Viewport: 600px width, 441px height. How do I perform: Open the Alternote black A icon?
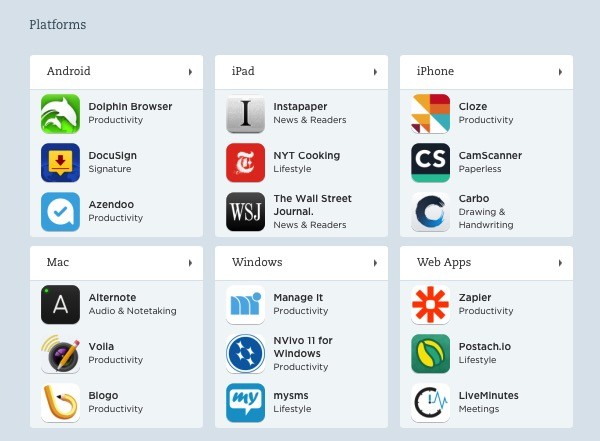pos(60,305)
